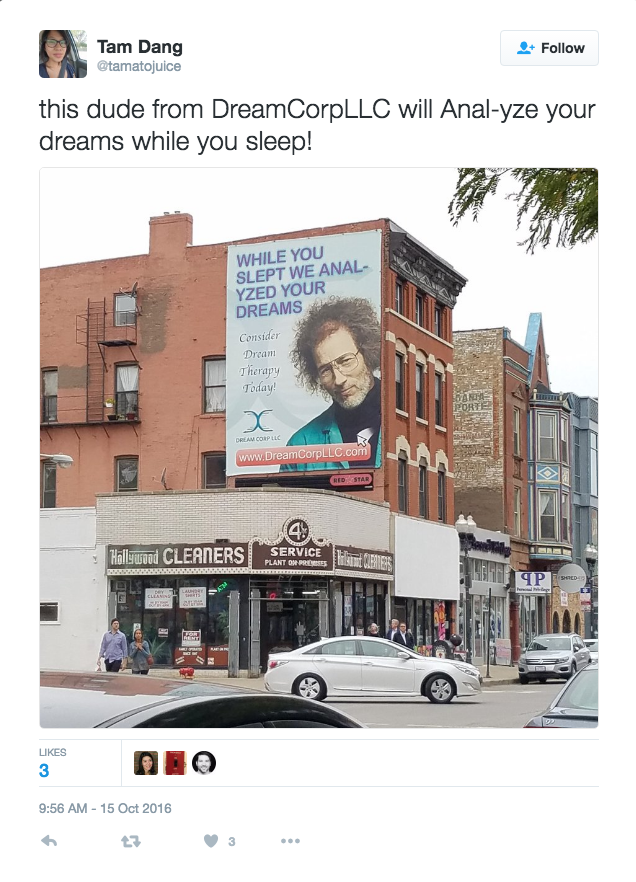Open the 9:56 AM timestamp link
Image resolution: width=636 pixels, height=882 pixels.
105,808
